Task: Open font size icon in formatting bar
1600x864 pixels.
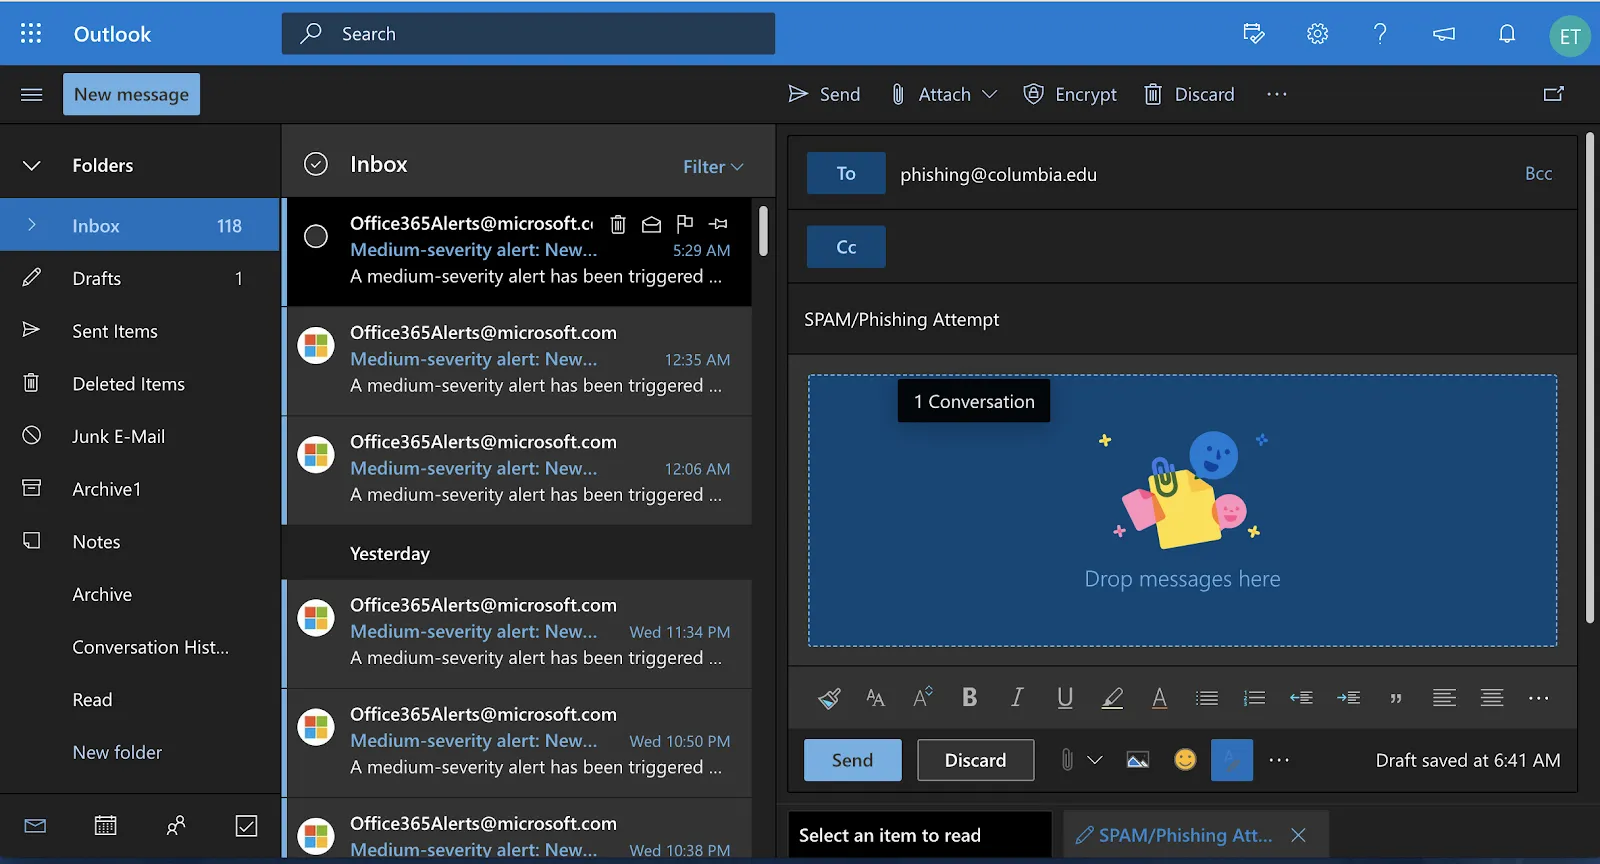Action: coord(923,697)
